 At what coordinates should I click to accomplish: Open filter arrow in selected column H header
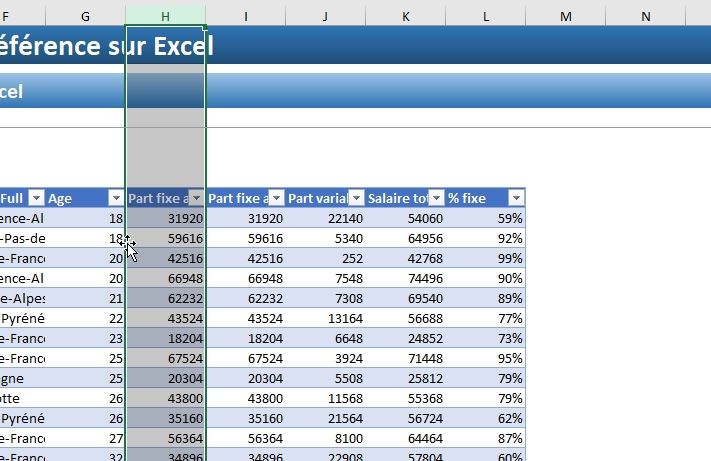coord(196,198)
